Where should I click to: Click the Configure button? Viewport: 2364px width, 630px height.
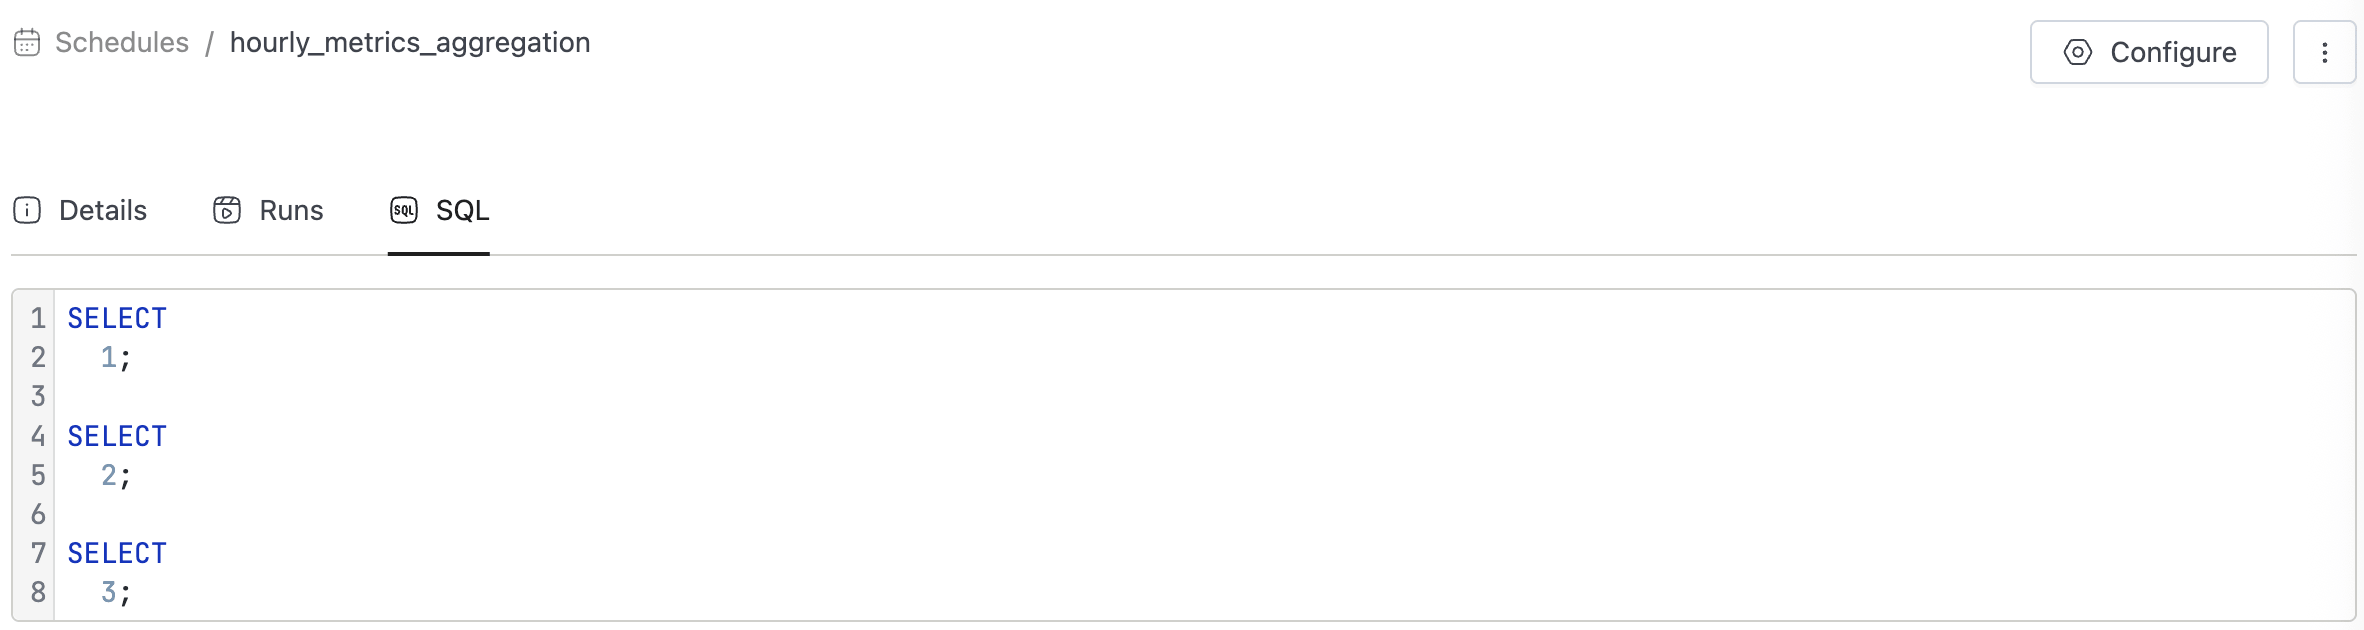coord(2149,52)
